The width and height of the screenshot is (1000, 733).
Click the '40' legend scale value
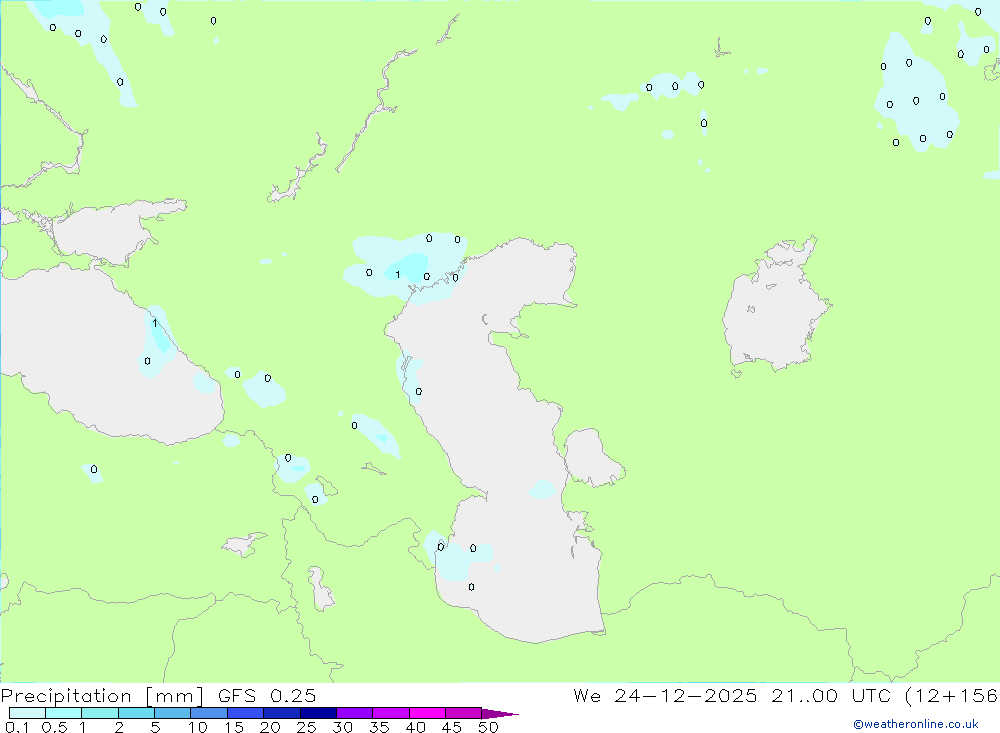415,727
